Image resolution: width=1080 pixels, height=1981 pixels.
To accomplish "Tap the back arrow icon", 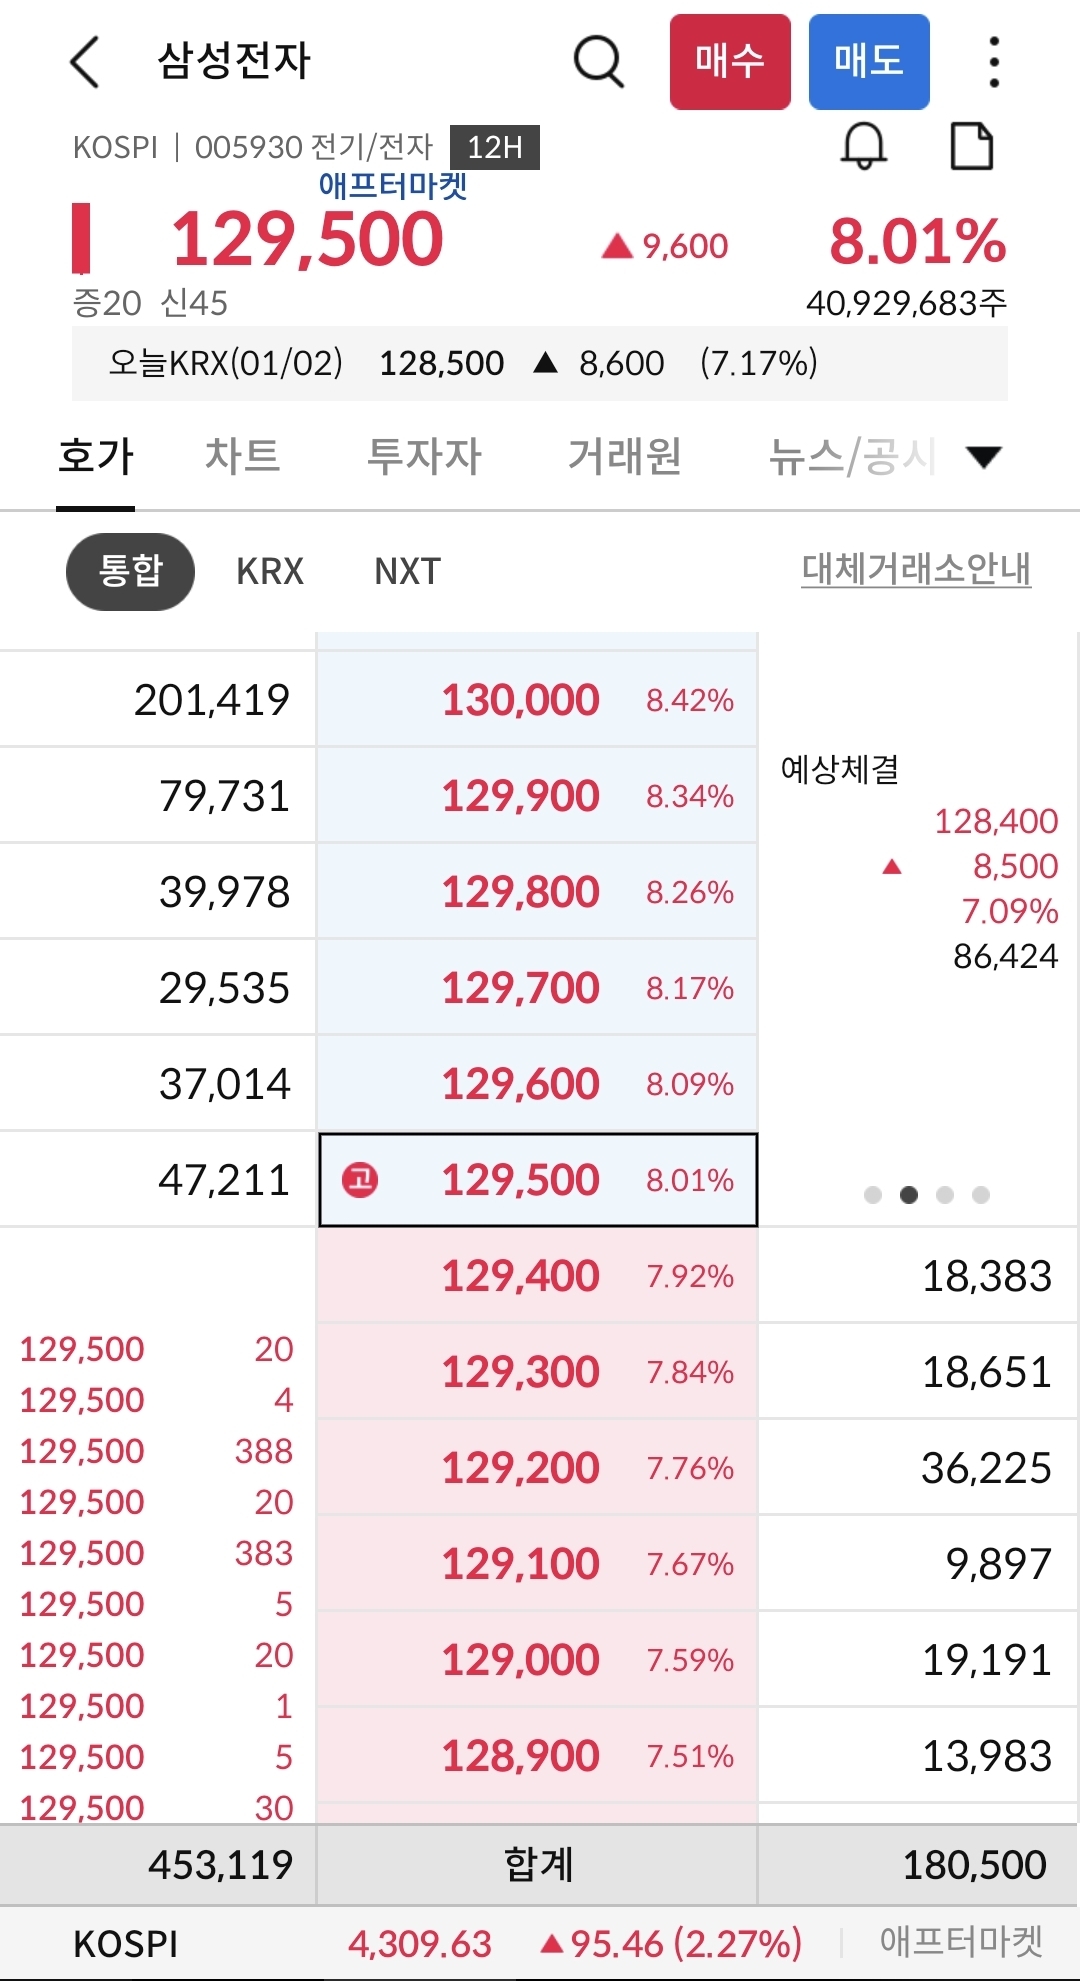I will (86, 62).
